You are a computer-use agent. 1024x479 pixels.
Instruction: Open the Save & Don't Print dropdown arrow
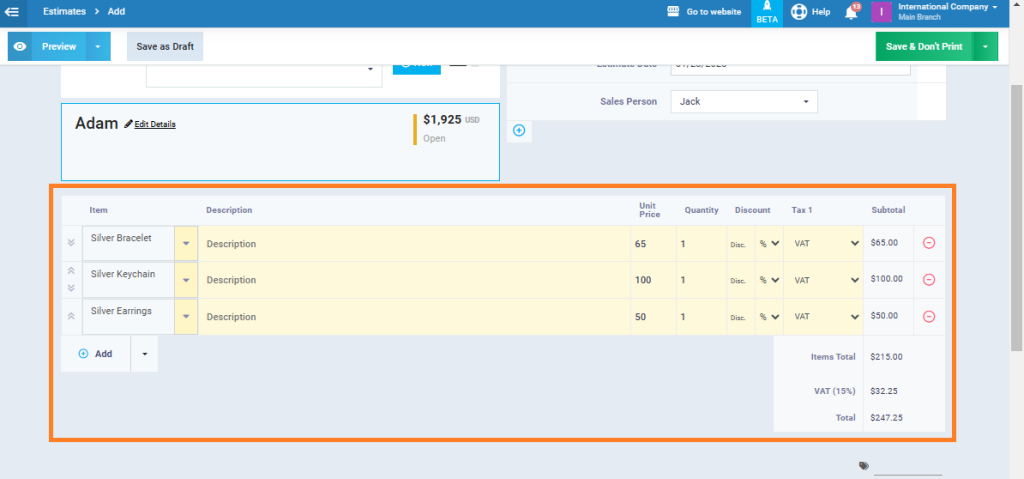(985, 46)
